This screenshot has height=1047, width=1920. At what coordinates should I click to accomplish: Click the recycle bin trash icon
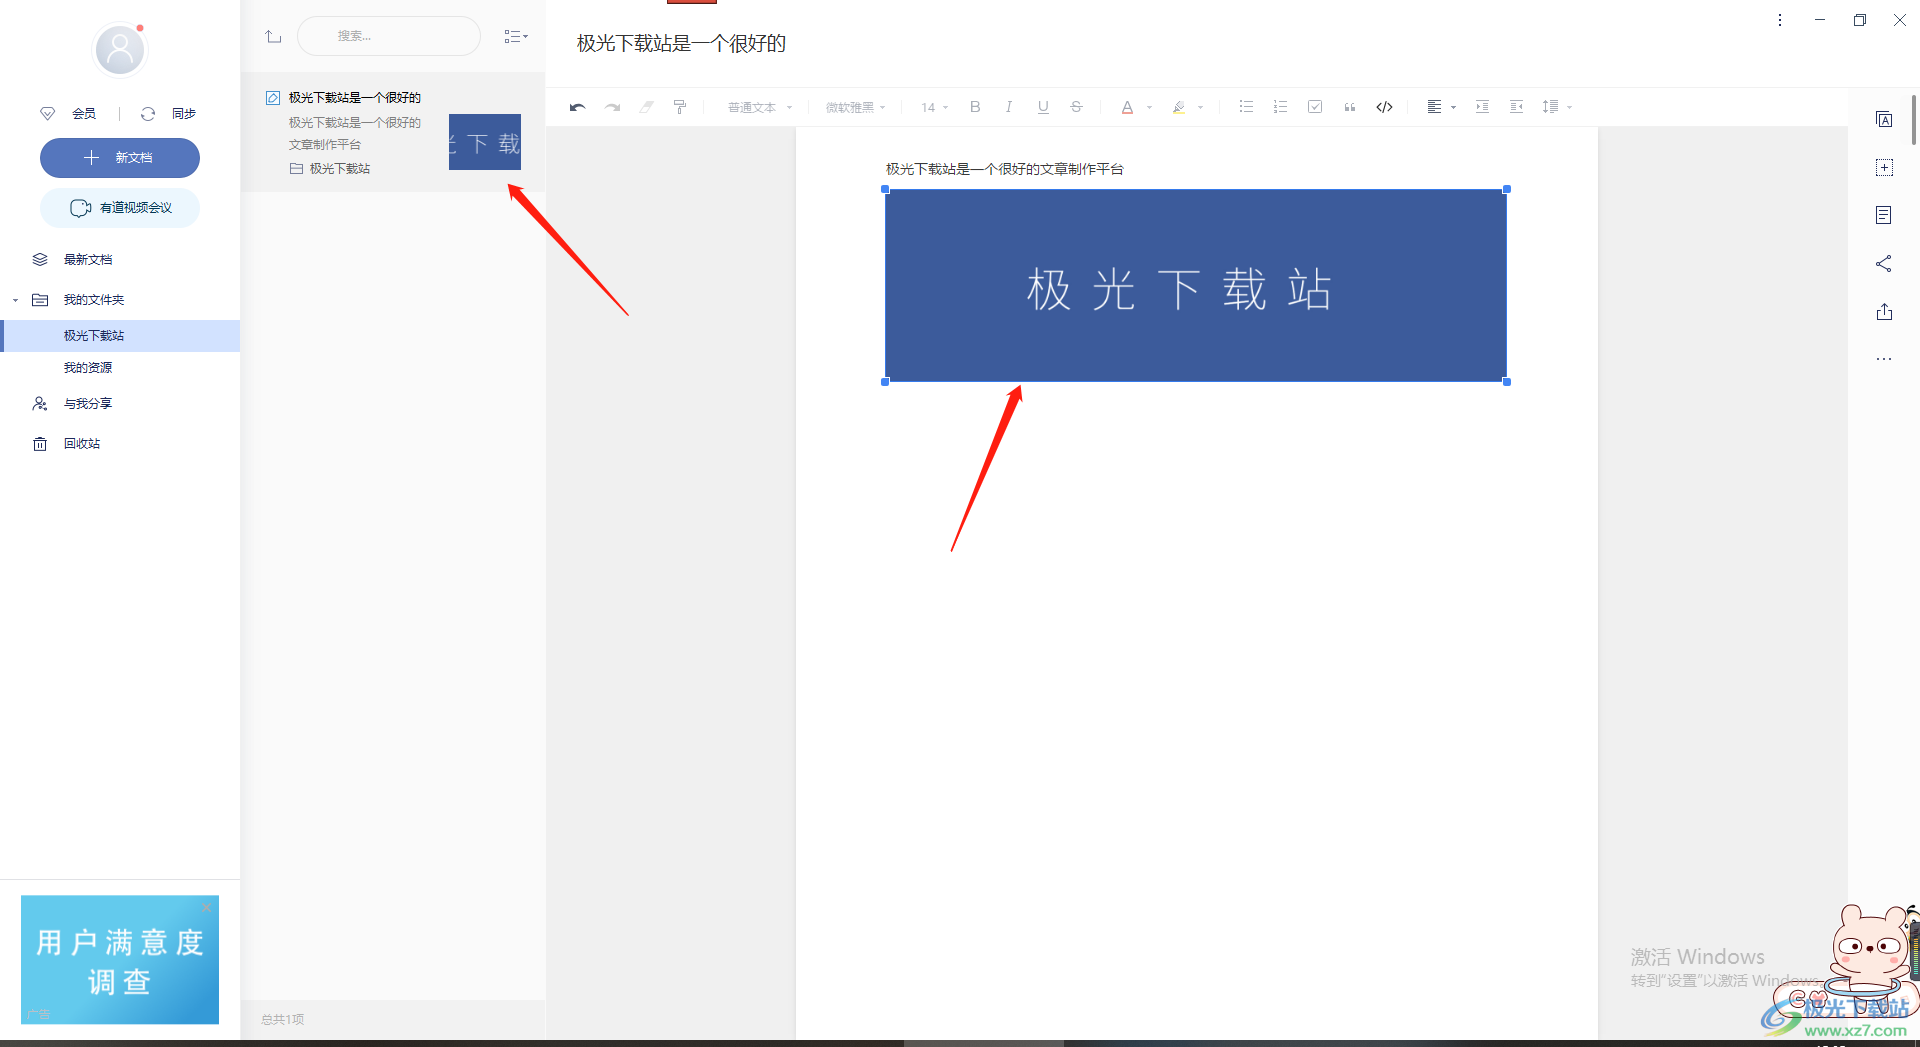click(x=40, y=444)
